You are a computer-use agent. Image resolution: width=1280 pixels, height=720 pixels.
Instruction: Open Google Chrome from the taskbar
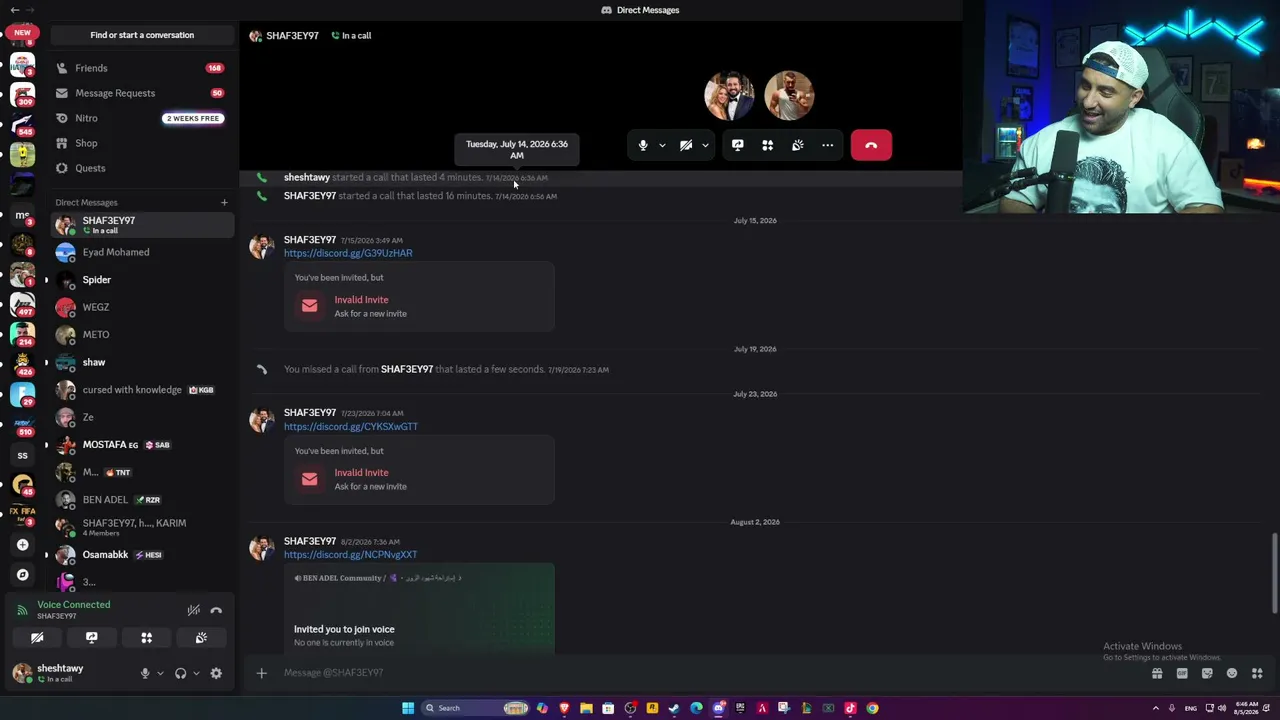872,708
